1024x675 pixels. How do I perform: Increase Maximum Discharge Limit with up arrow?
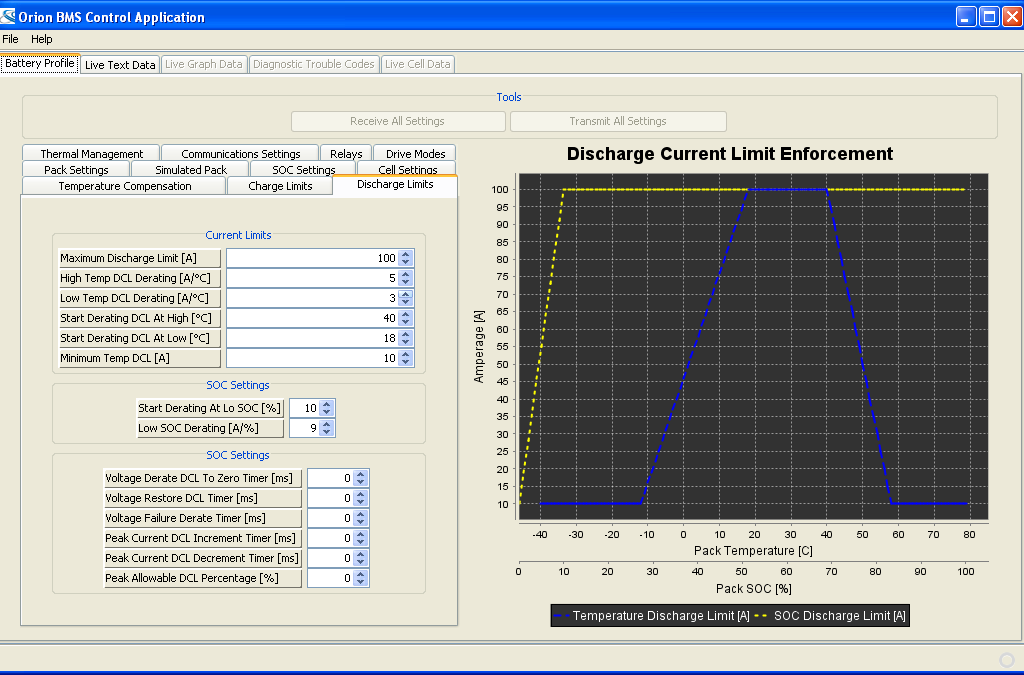406,254
